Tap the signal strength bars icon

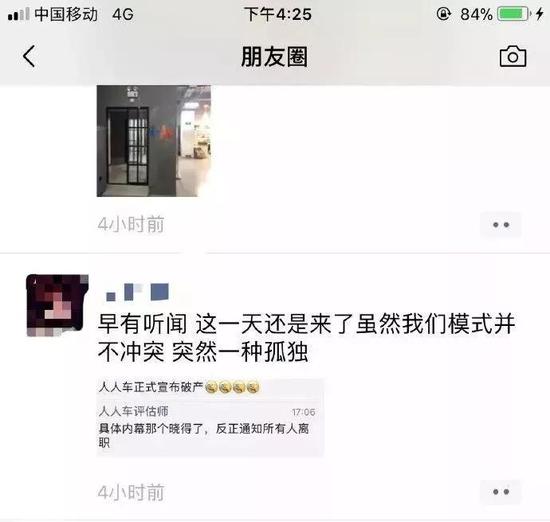click(19, 14)
